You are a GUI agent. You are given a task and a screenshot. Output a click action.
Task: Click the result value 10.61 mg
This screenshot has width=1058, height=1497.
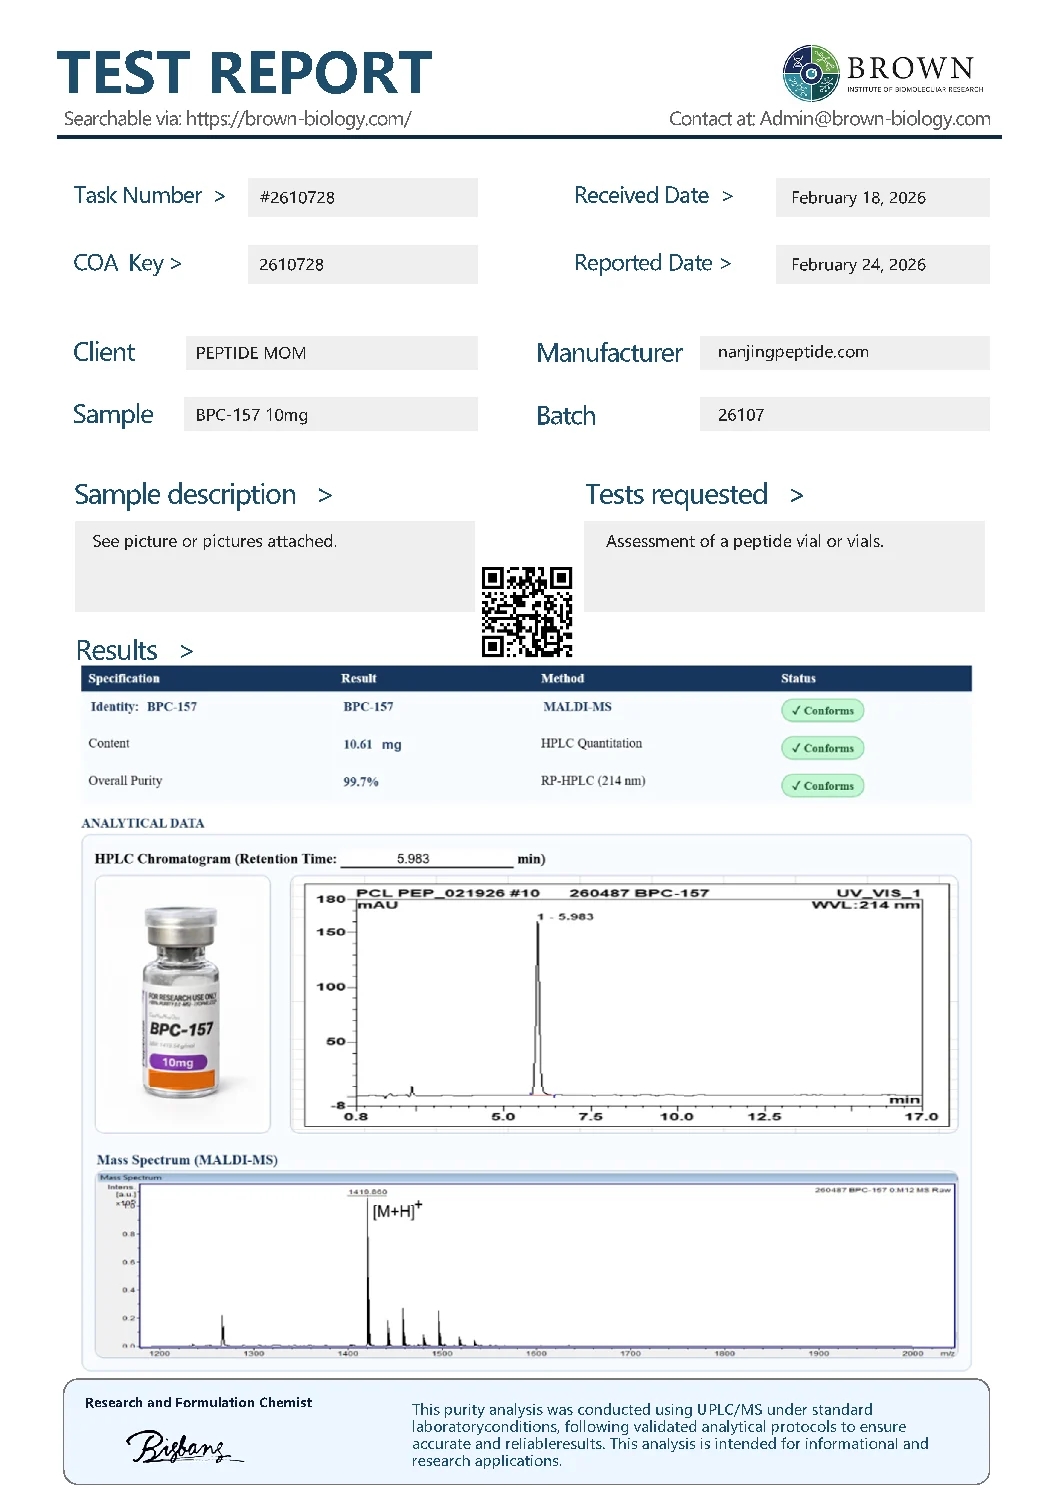click(x=372, y=745)
